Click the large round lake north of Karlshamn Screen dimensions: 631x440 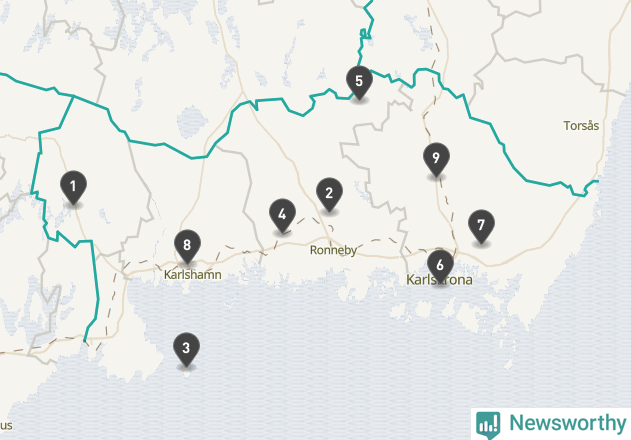(x=192, y=122)
